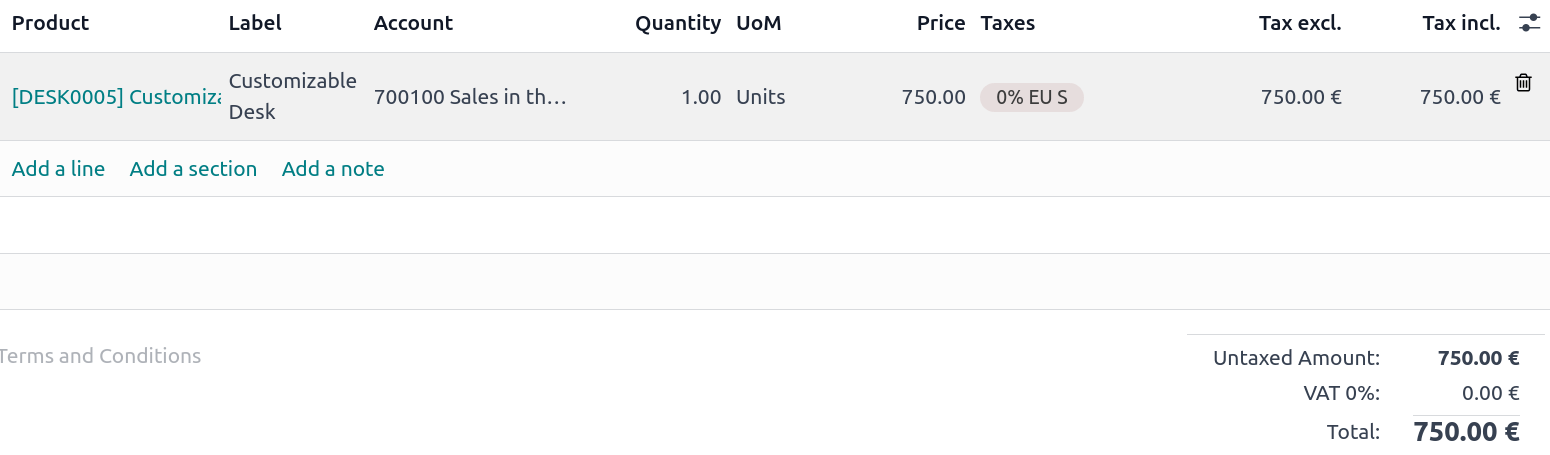Click Add a line
The width and height of the screenshot is (1550, 455).
[58, 169]
